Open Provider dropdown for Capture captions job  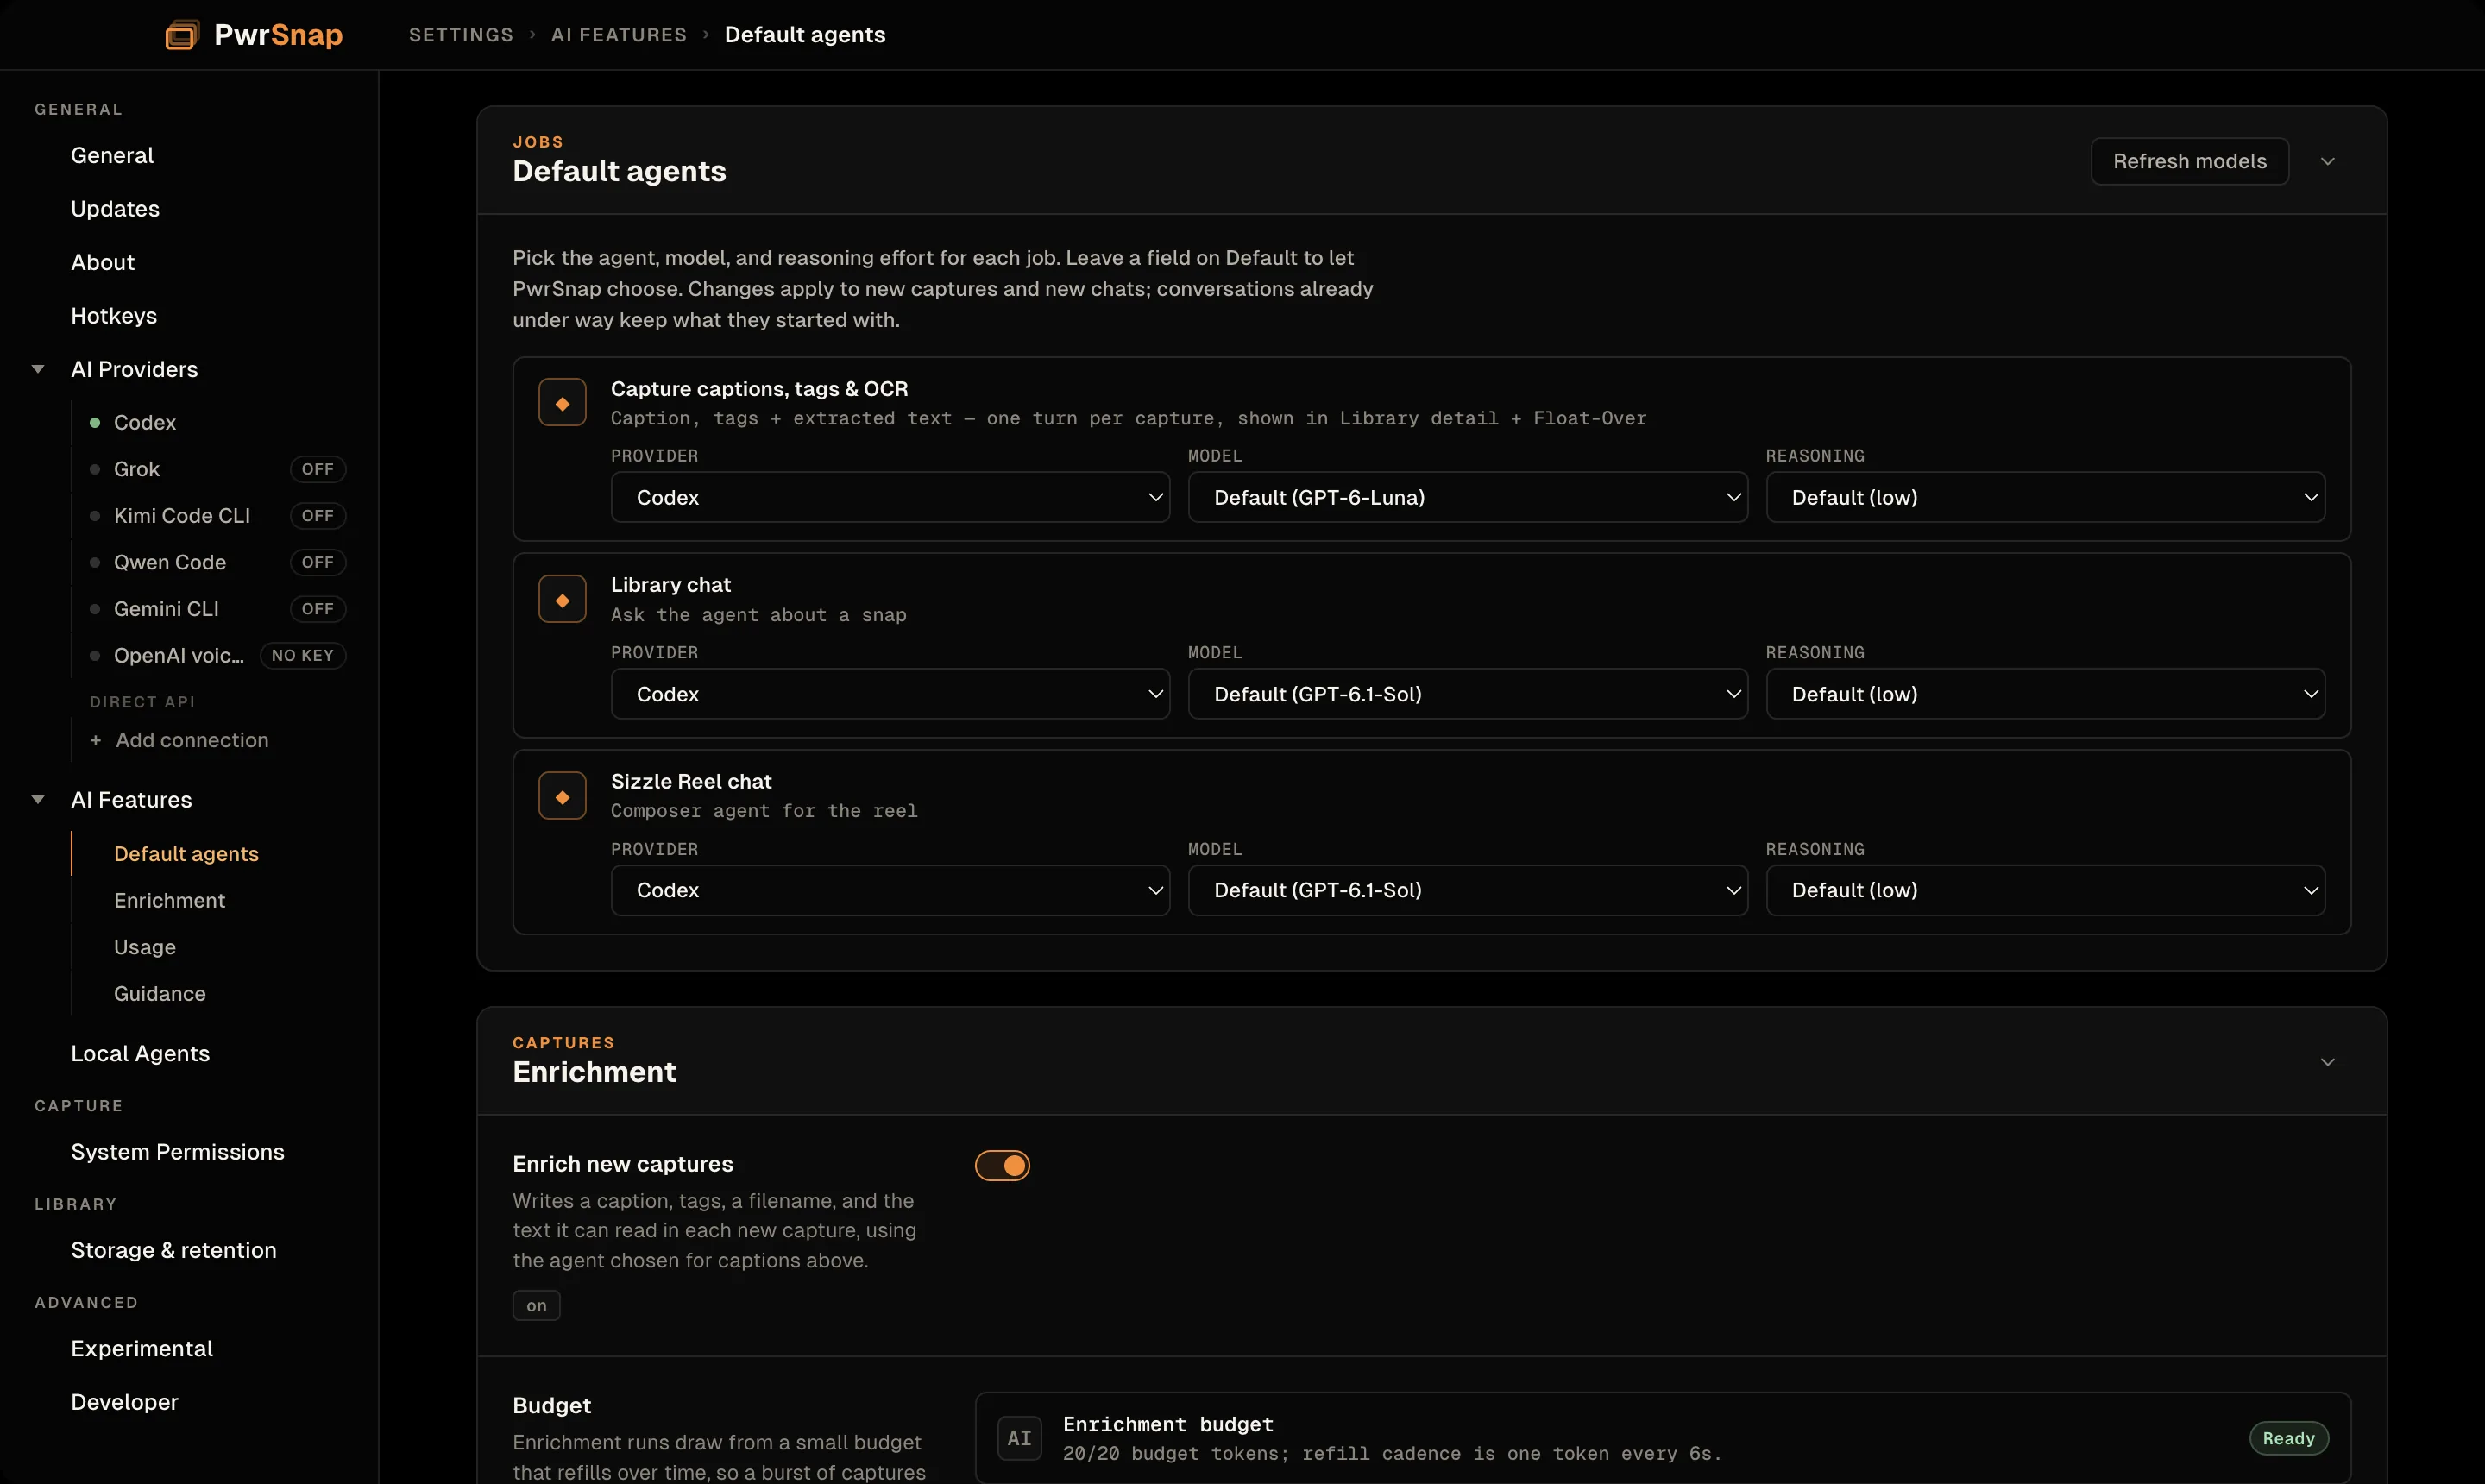[890, 497]
